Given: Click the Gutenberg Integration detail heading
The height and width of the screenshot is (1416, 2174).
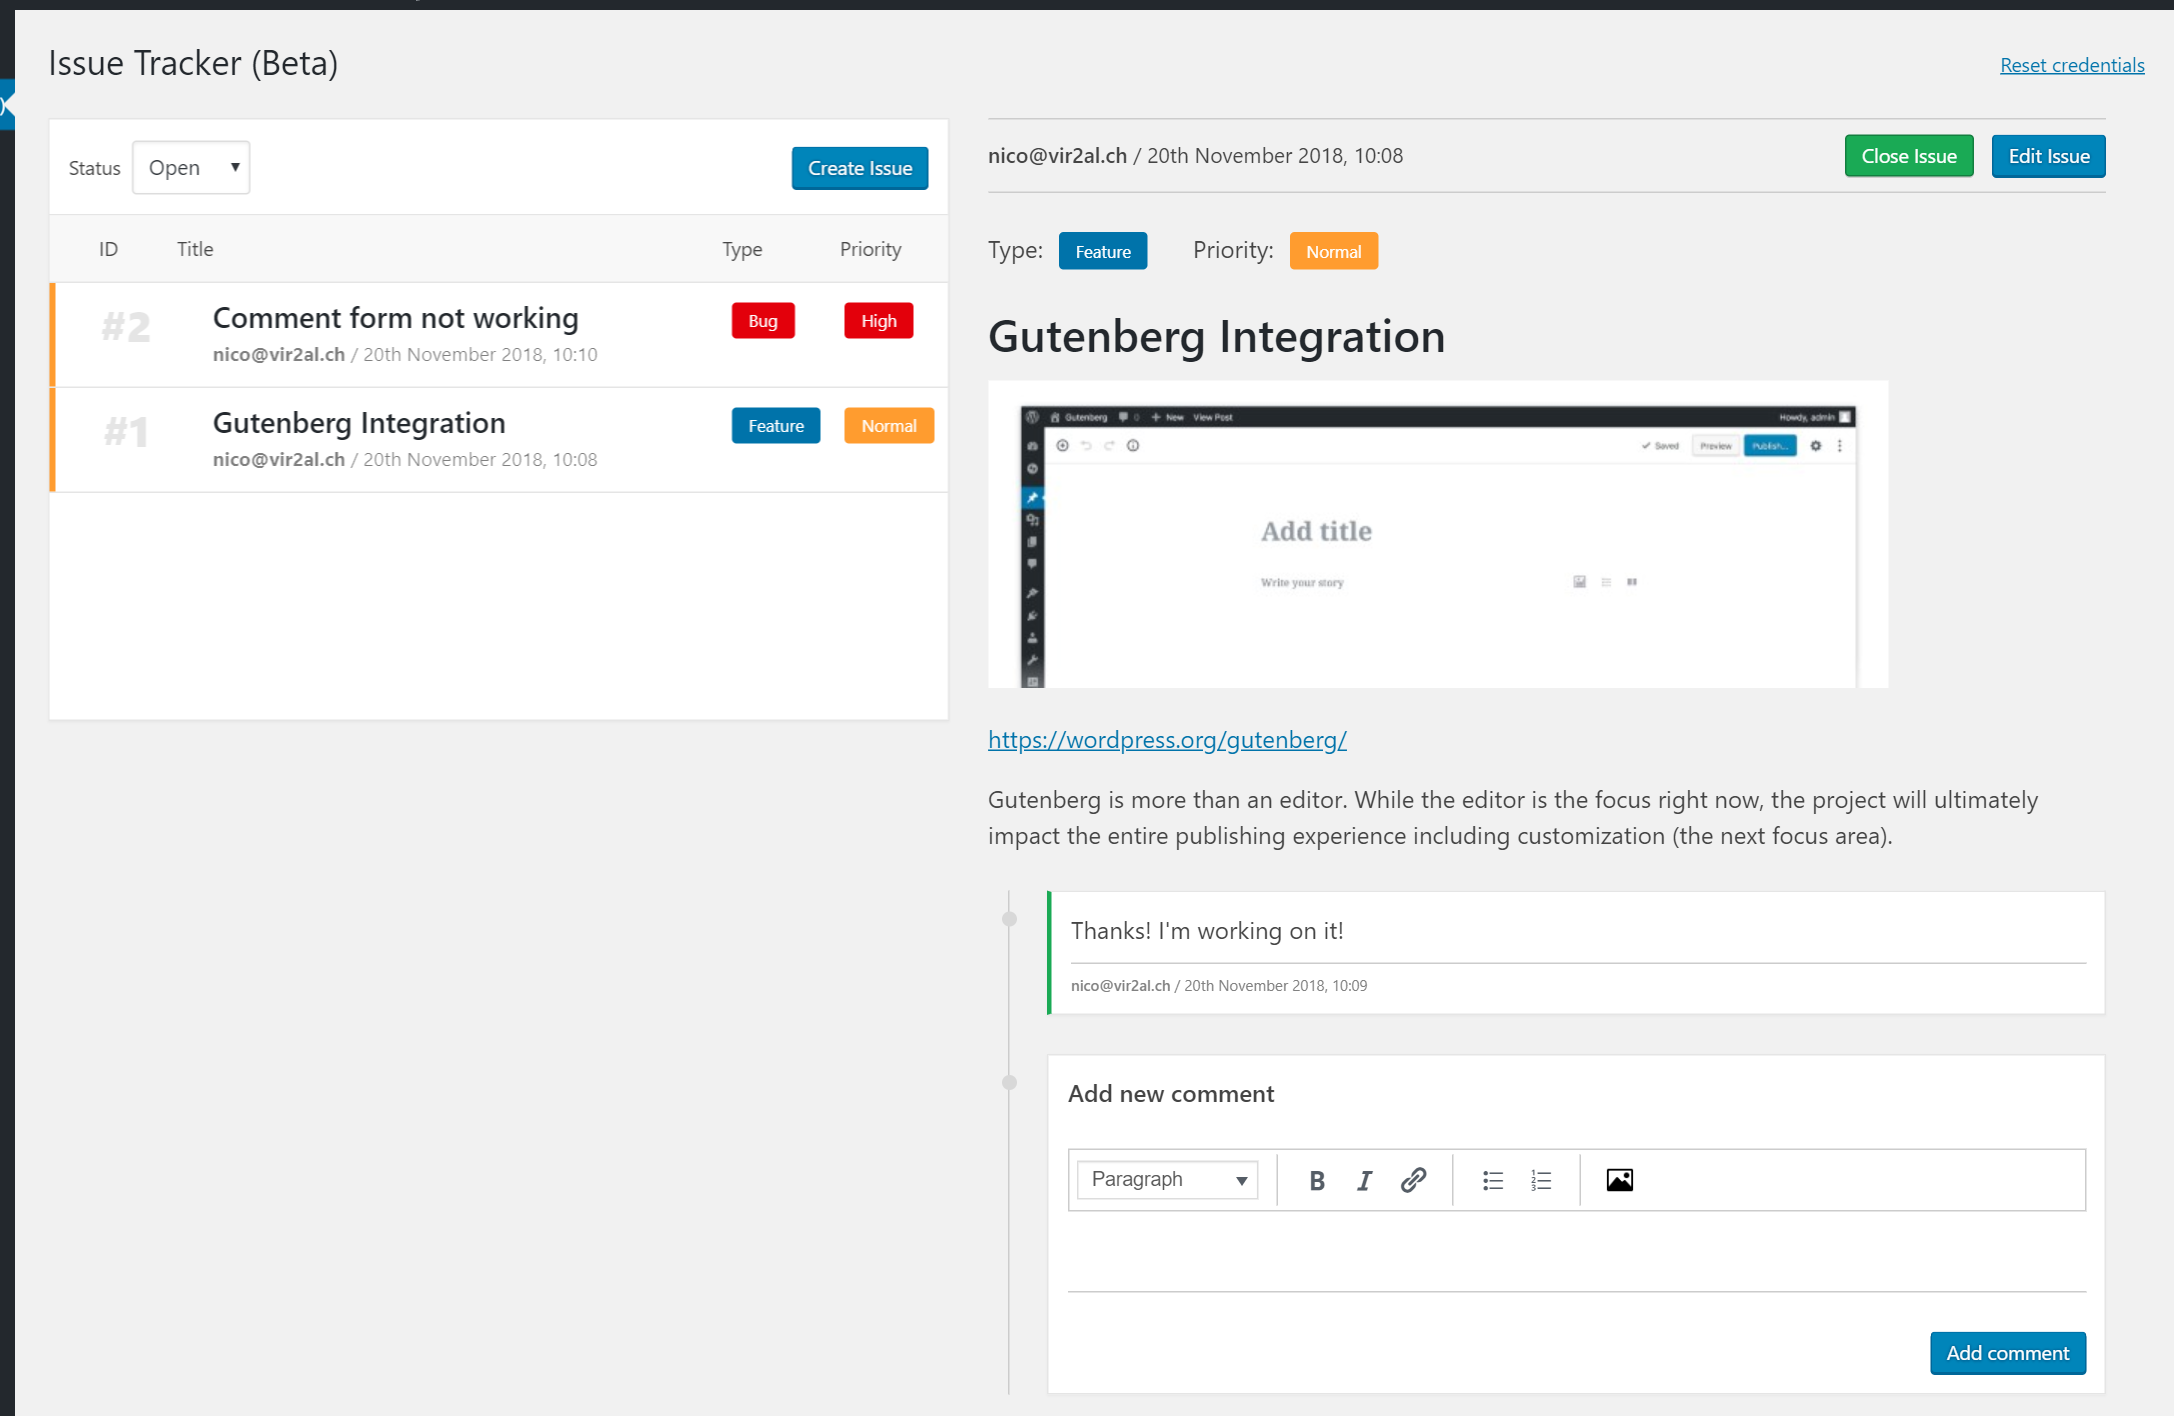Looking at the screenshot, I should (x=1217, y=336).
